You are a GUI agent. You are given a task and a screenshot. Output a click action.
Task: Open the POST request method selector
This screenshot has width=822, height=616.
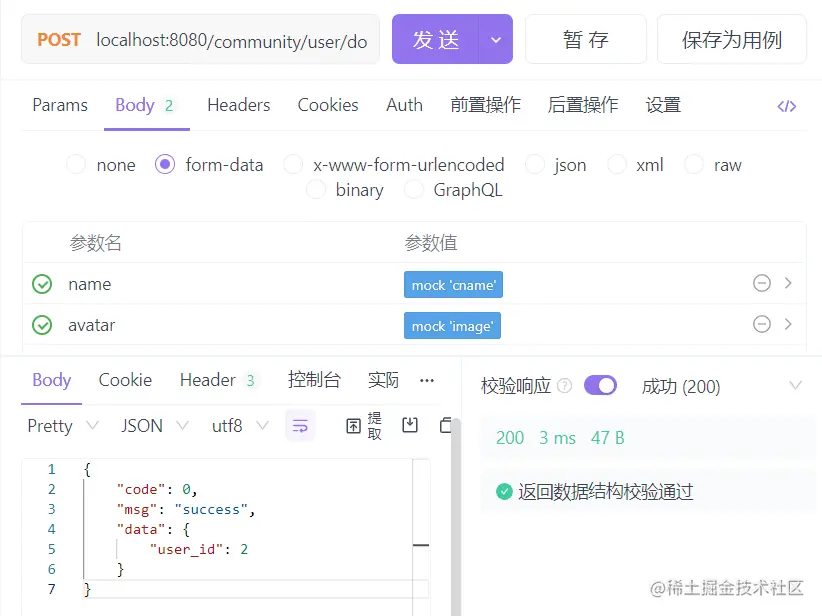pos(59,40)
